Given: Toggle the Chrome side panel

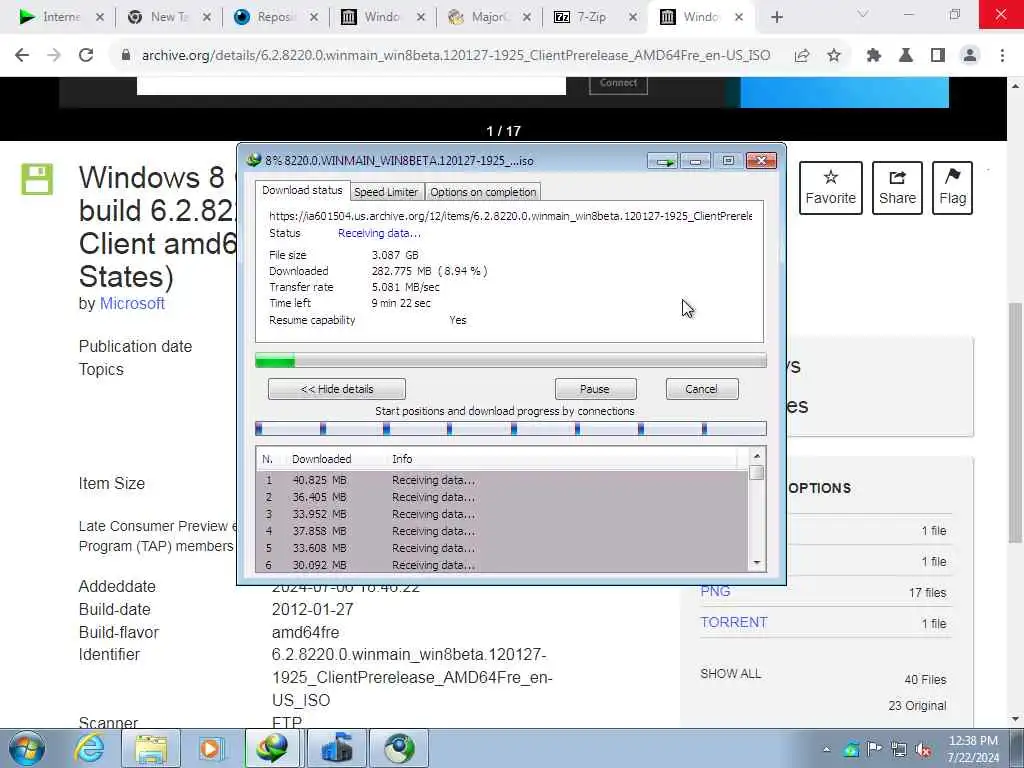Looking at the screenshot, I should pos(938,56).
